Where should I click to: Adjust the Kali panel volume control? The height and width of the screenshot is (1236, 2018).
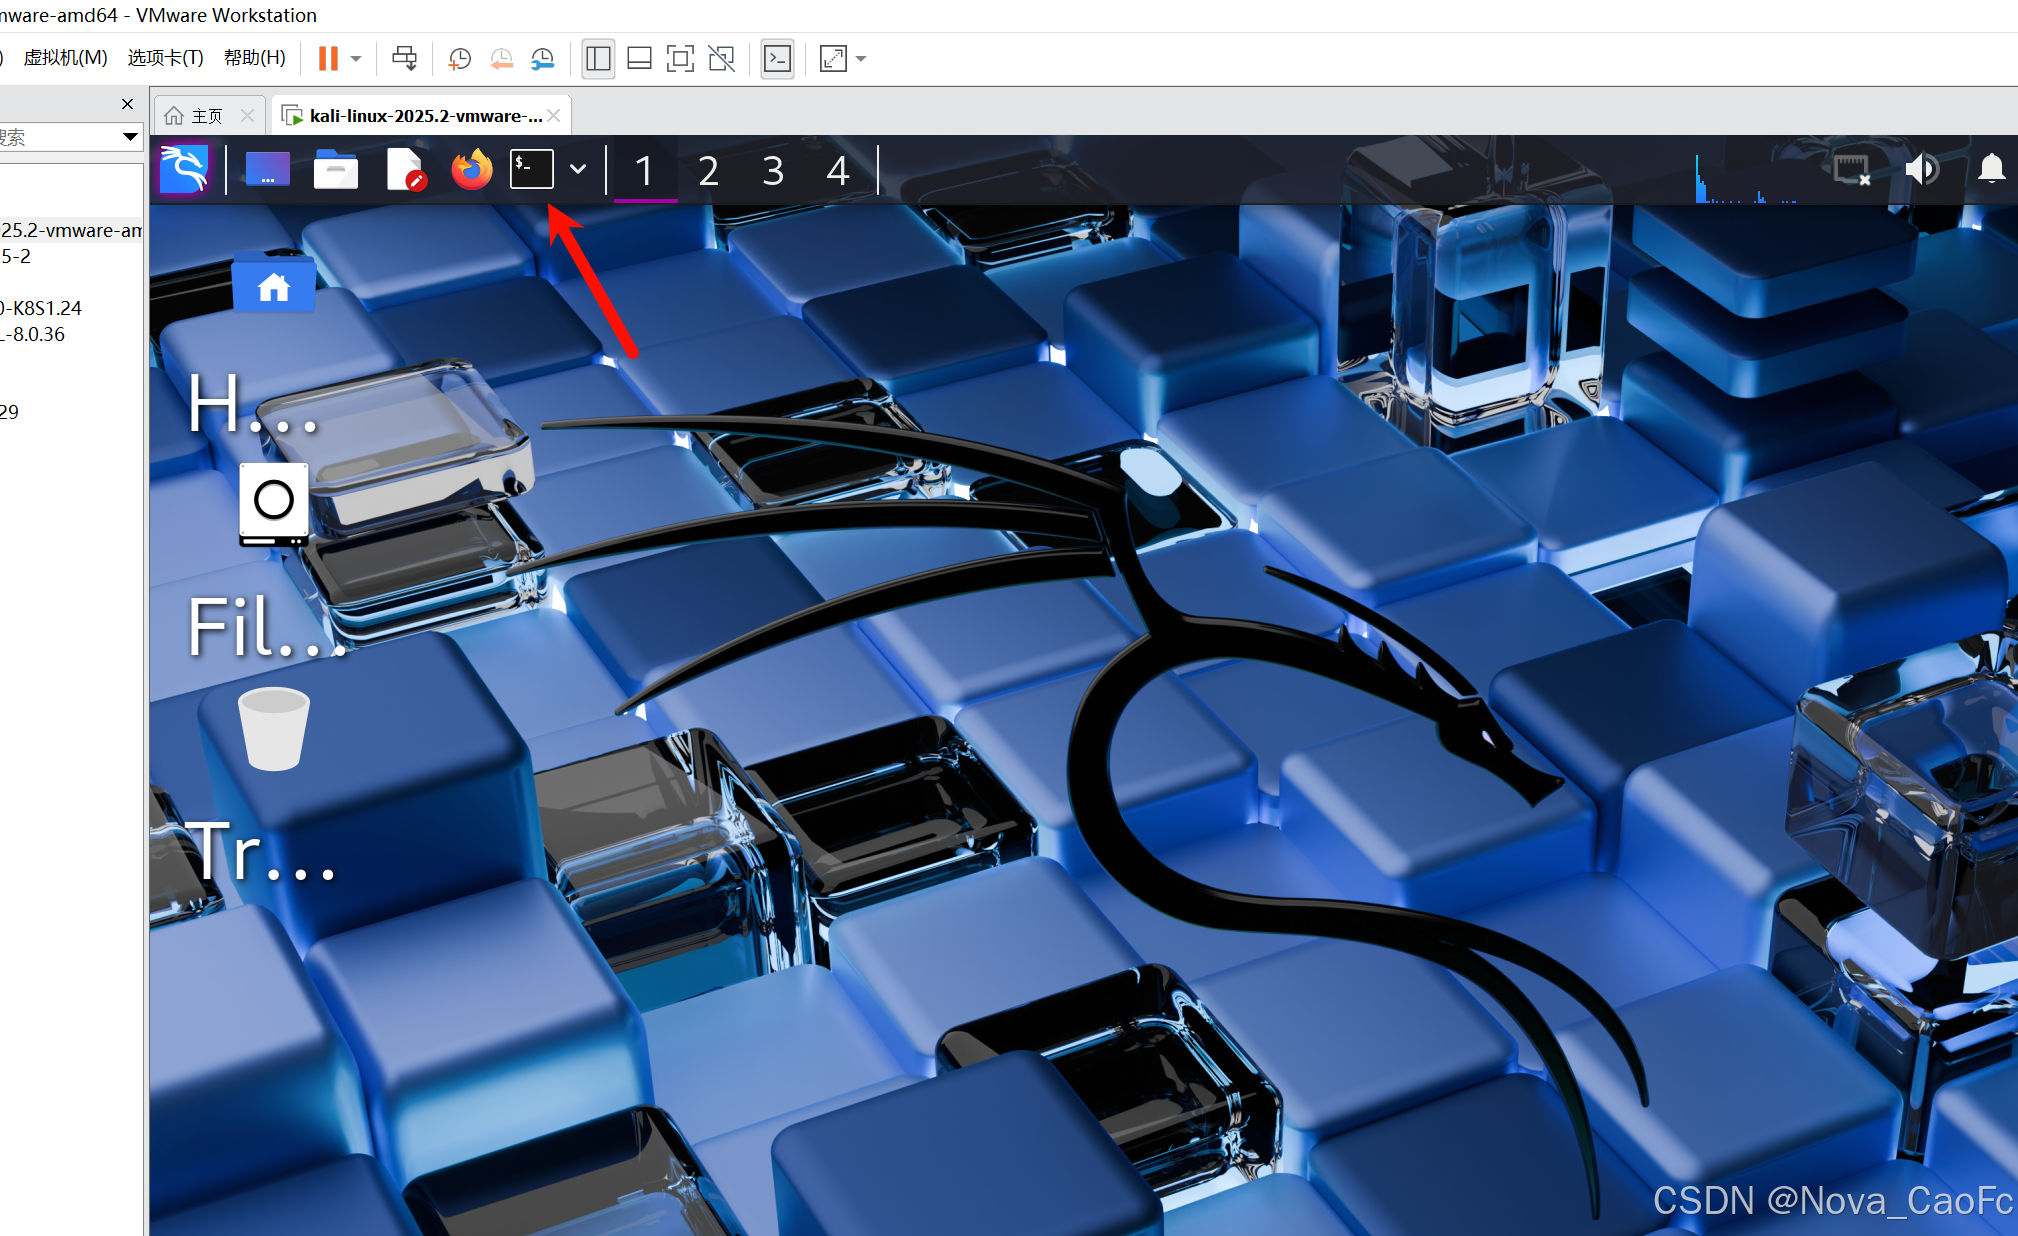[1921, 169]
